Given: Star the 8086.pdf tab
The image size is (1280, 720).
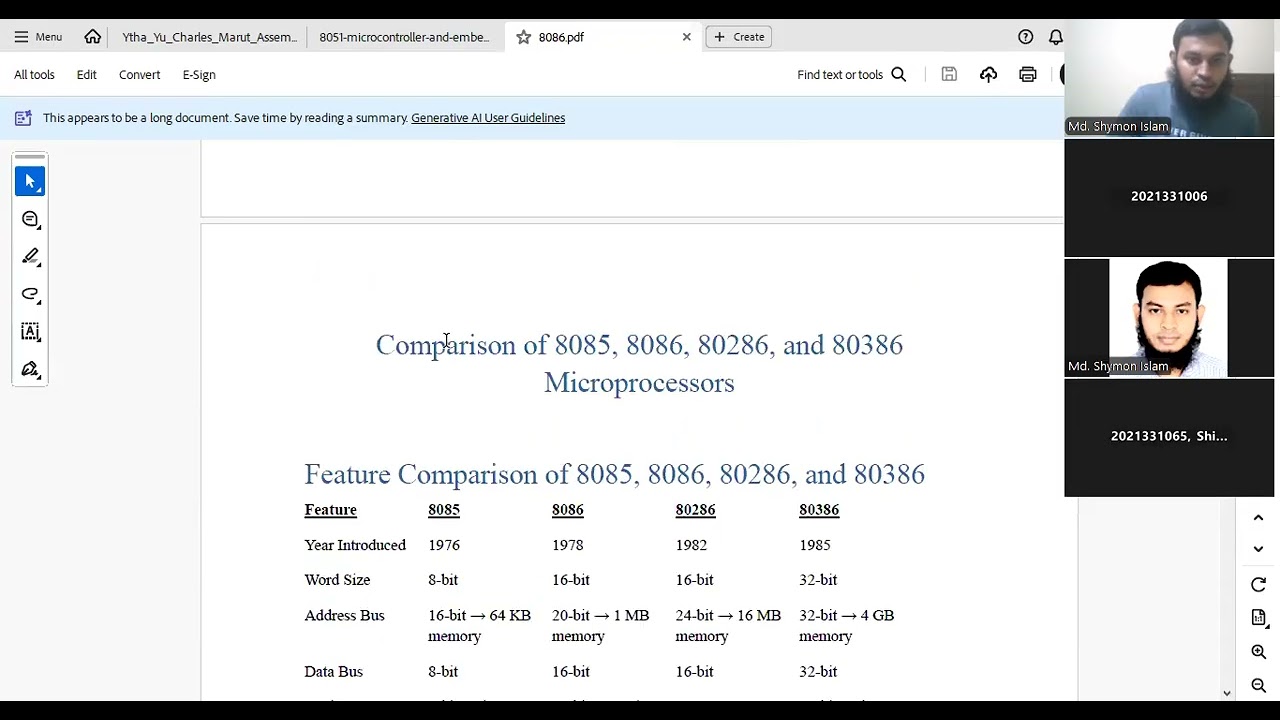Looking at the screenshot, I should tap(523, 37).
